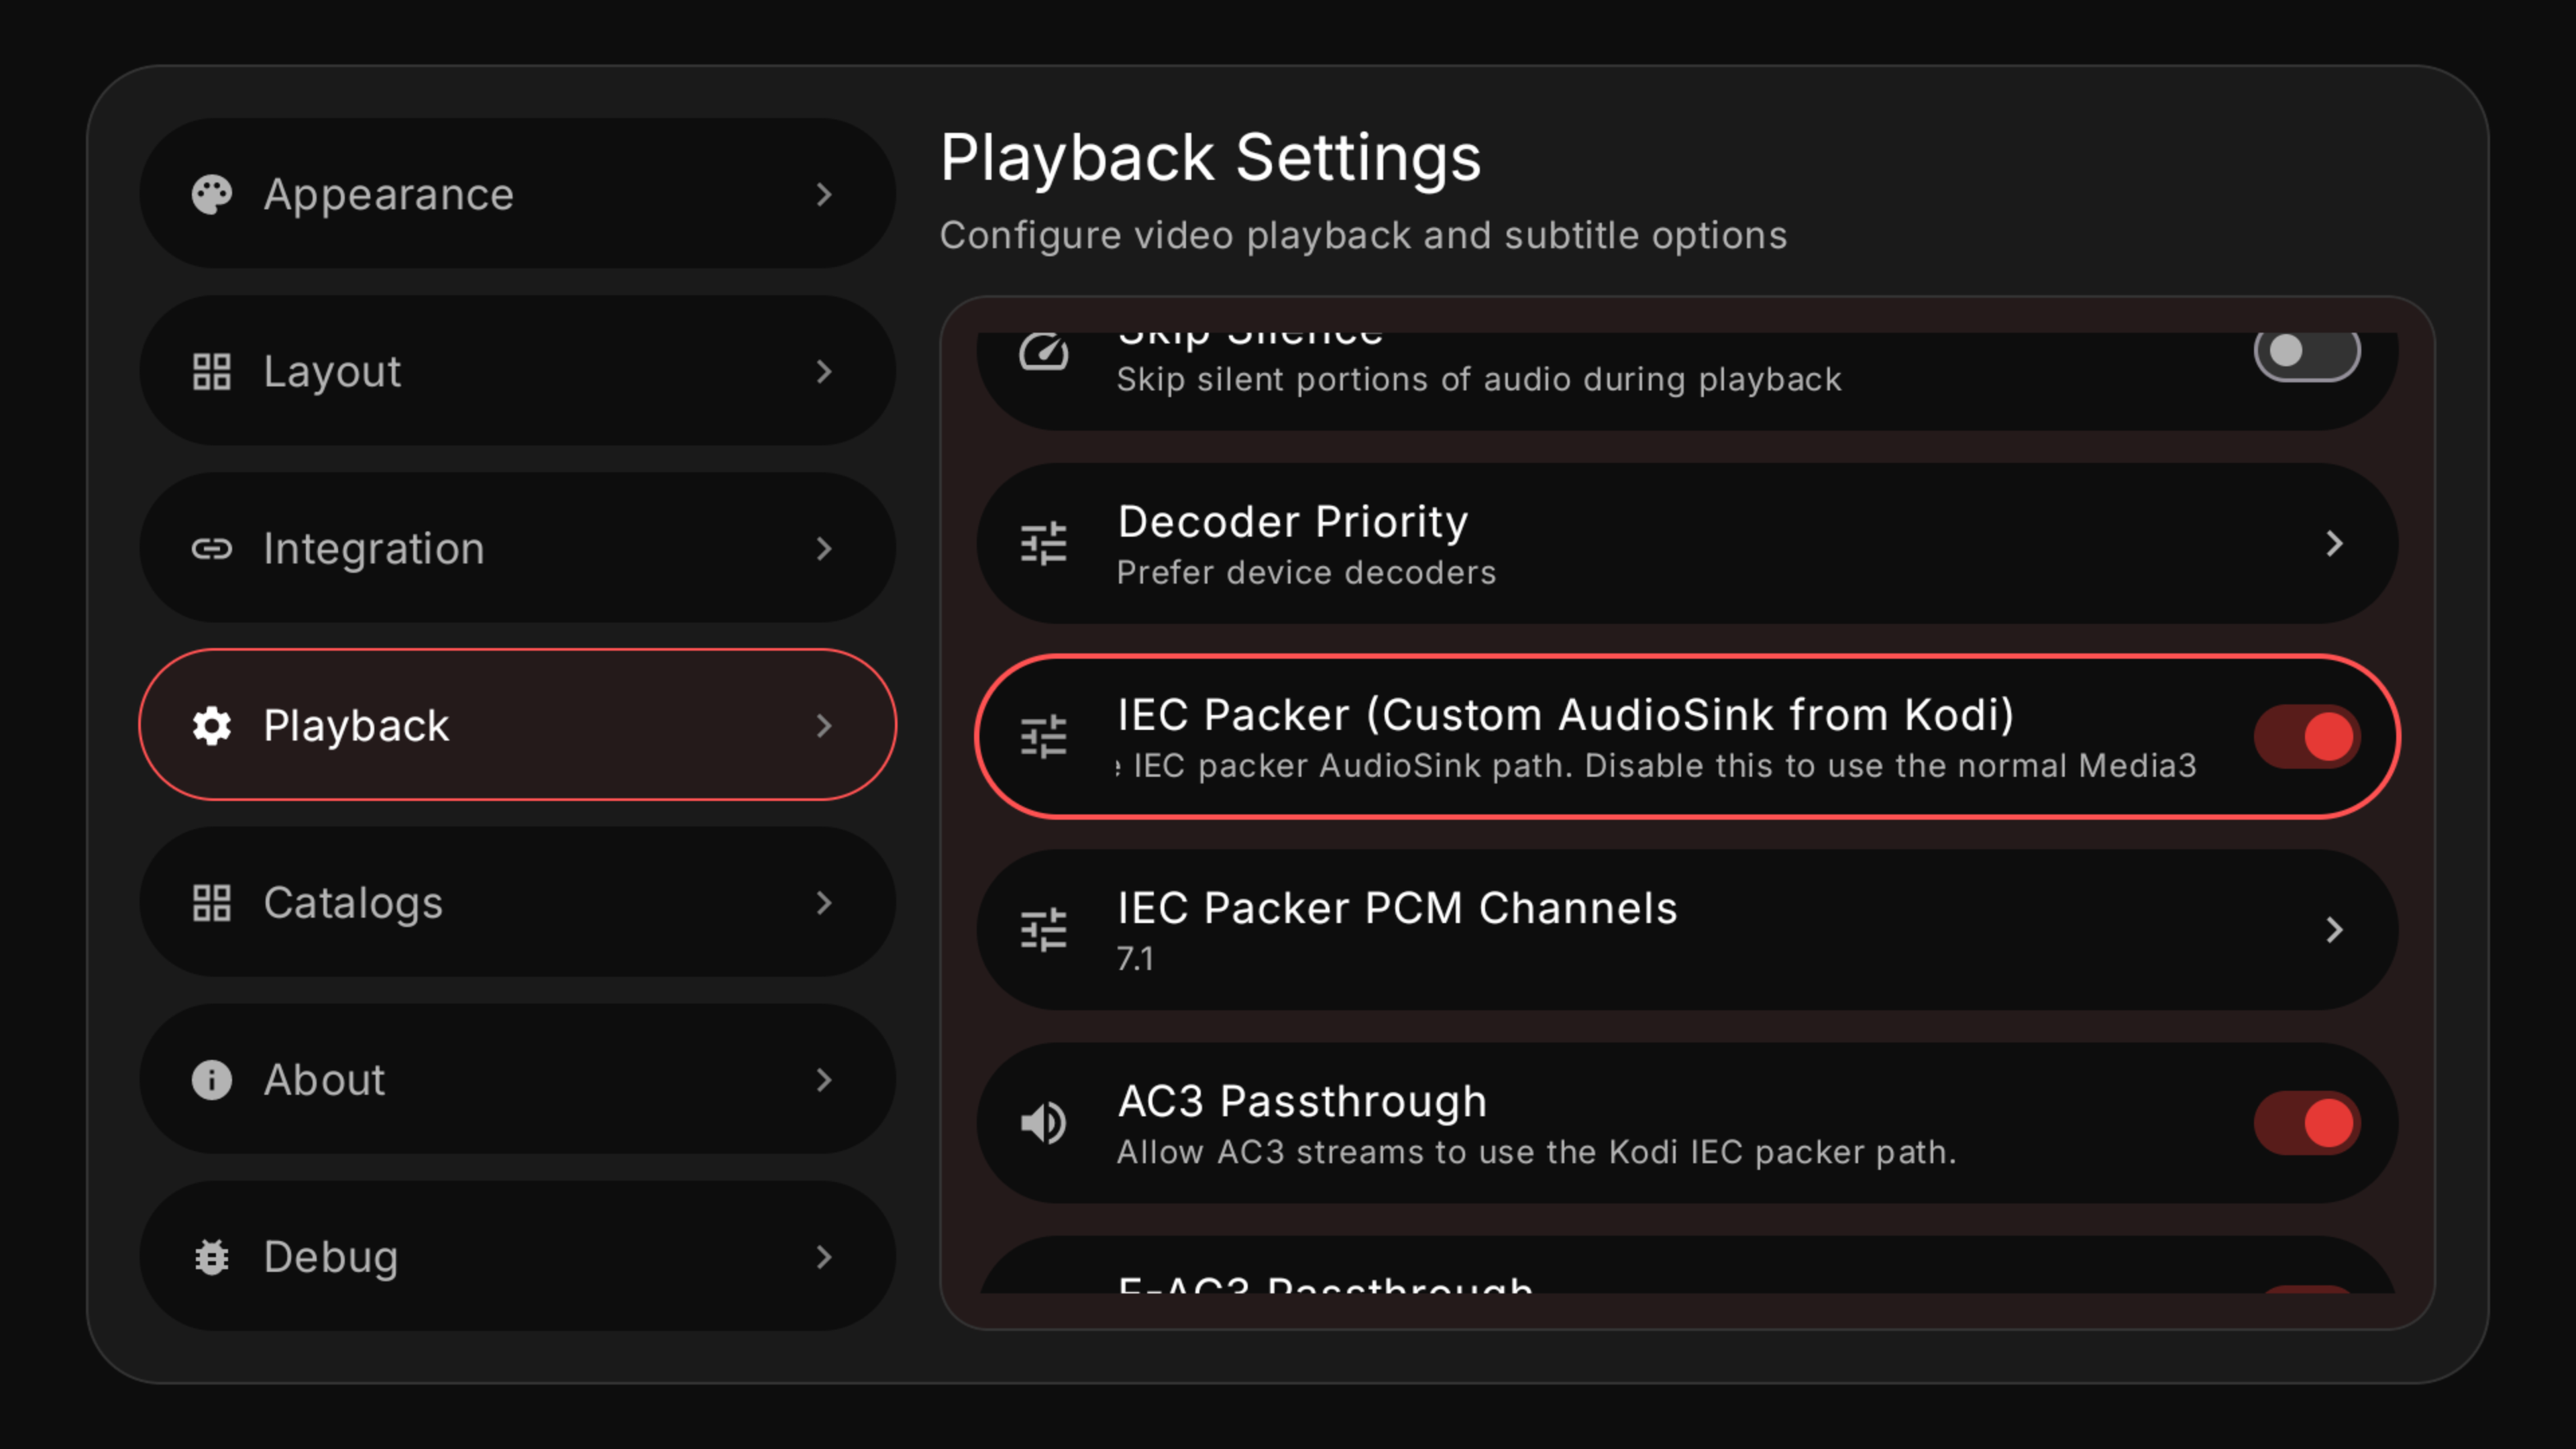Click the Appearance palette icon
Image resolution: width=2576 pixels, height=1449 pixels.
[x=212, y=194]
